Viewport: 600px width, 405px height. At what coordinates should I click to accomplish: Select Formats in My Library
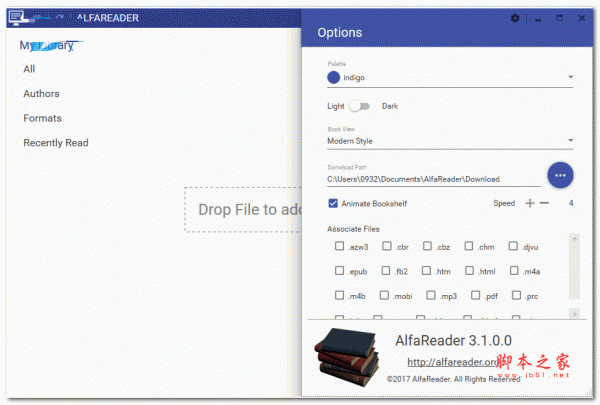tap(42, 118)
